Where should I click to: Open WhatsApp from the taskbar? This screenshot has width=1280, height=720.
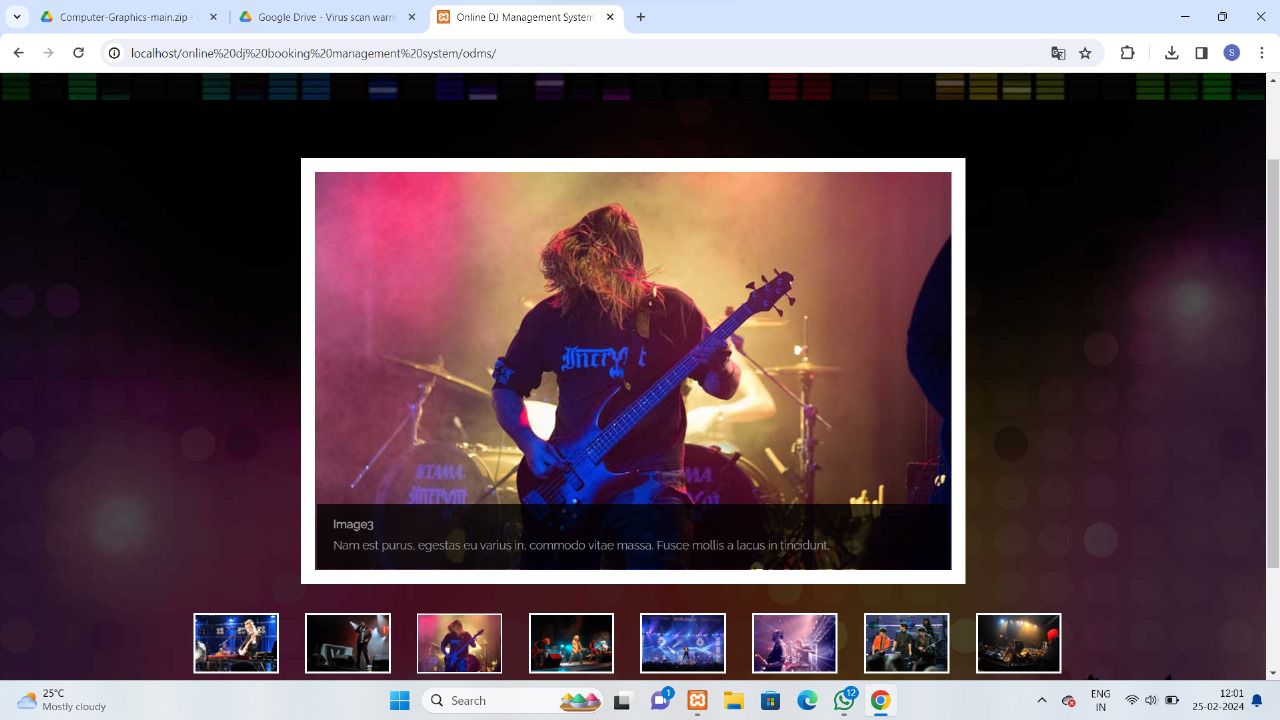pyautogui.click(x=844, y=701)
